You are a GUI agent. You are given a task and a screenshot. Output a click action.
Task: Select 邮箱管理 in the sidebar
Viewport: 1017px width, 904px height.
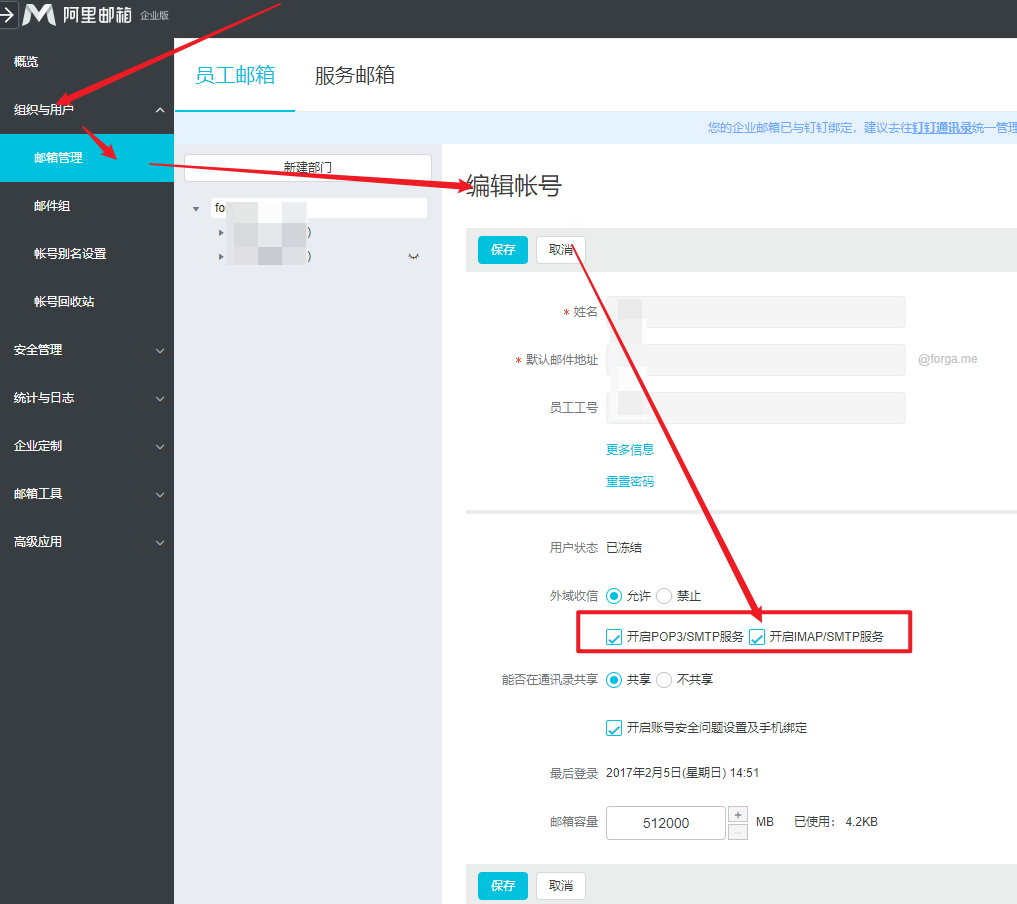coord(87,158)
